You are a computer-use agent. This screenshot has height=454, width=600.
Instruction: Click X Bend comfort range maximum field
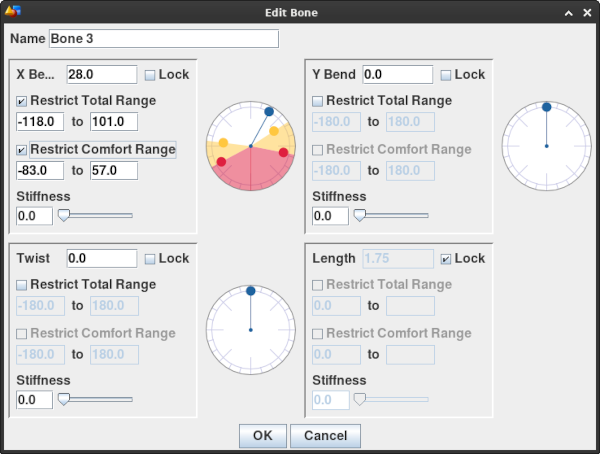(113, 171)
